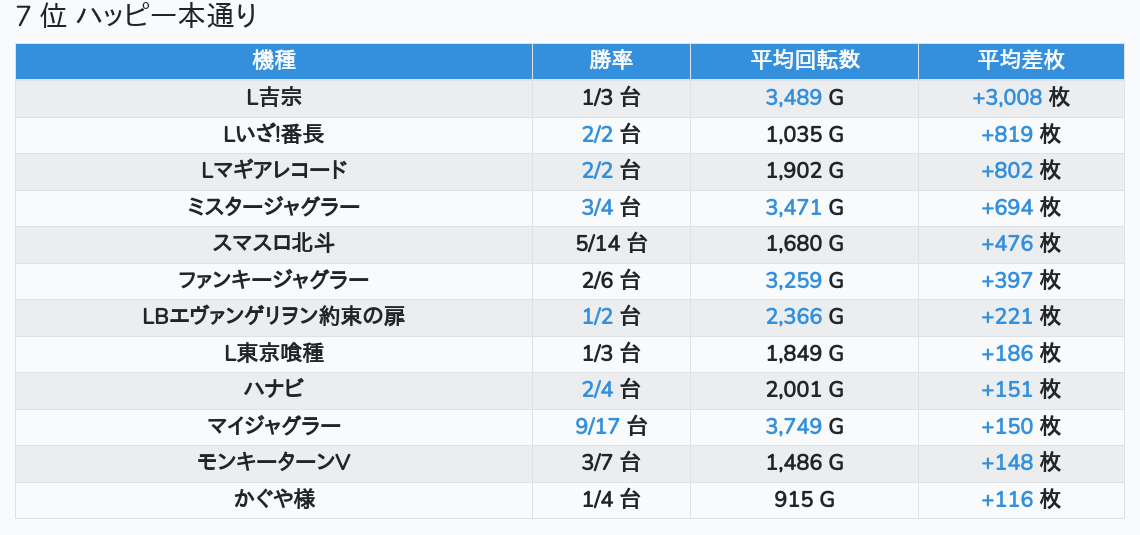The height and width of the screenshot is (535, 1140).
Task: Open LBエヴァンゲリヲン約束の扉 entry
Action: click(274, 317)
